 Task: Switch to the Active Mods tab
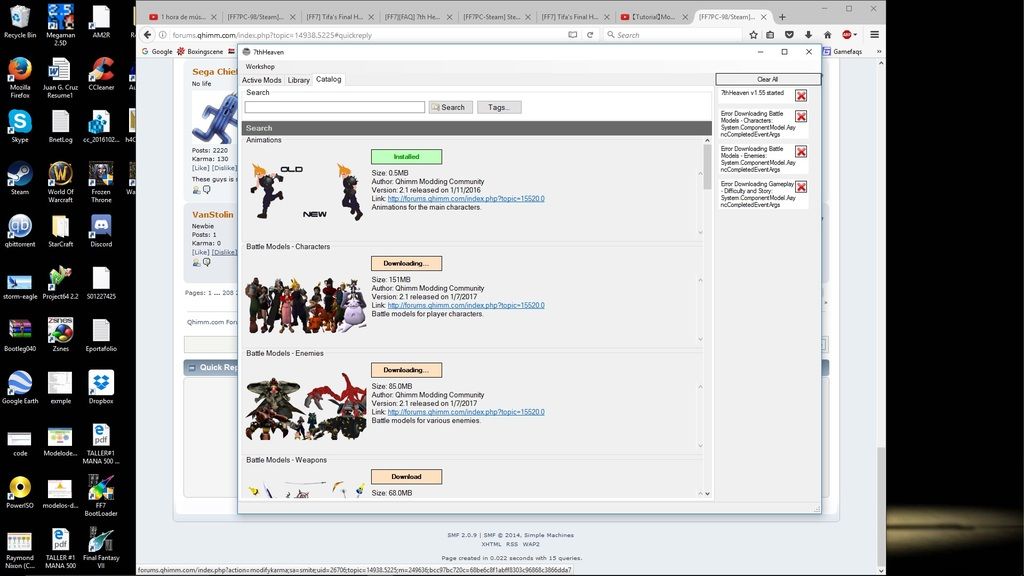tap(261, 80)
